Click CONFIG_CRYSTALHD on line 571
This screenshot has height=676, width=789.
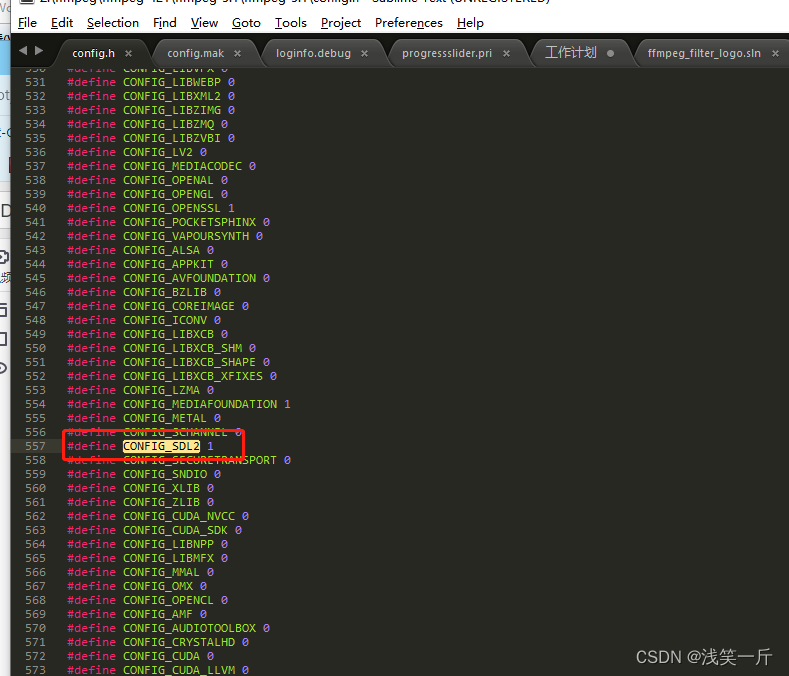pos(179,642)
